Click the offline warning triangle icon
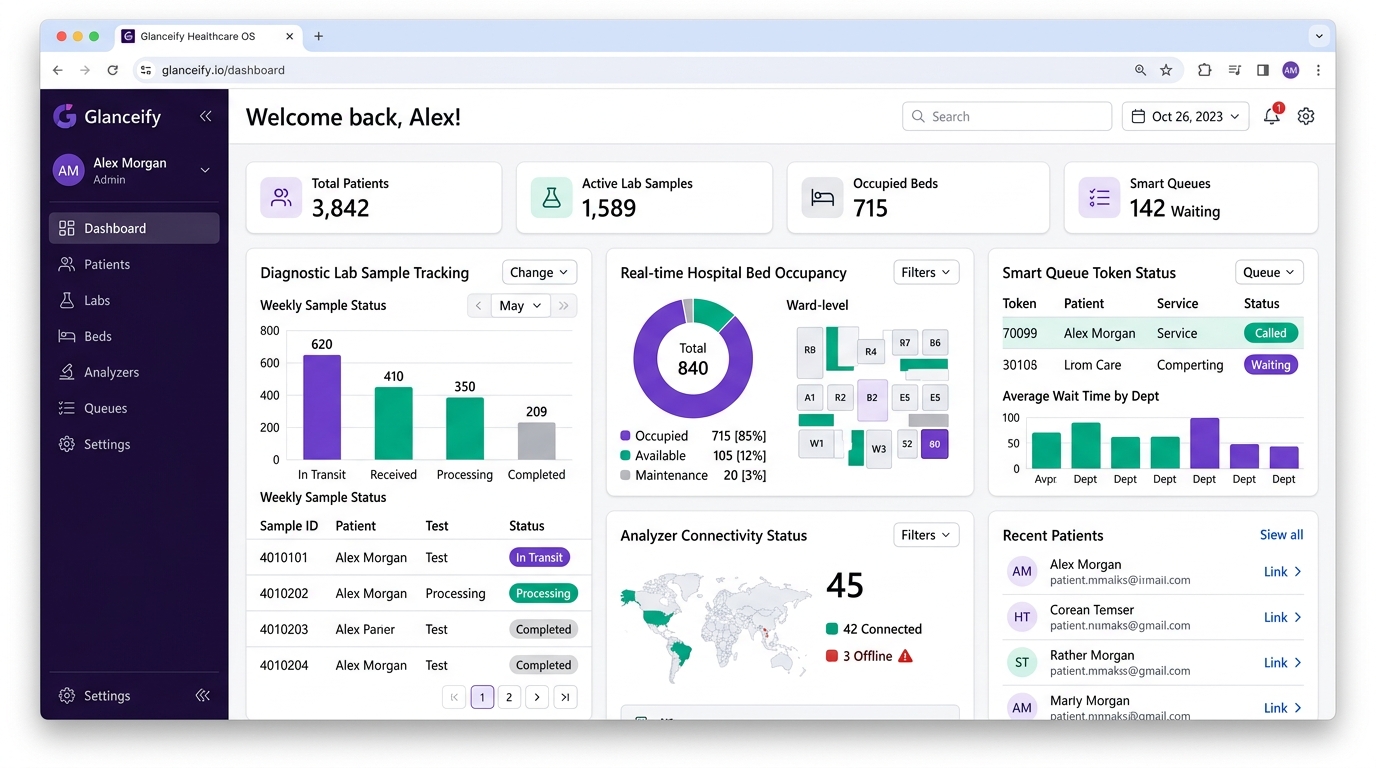Image resolution: width=1376 pixels, height=768 pixels. (906, 656)
